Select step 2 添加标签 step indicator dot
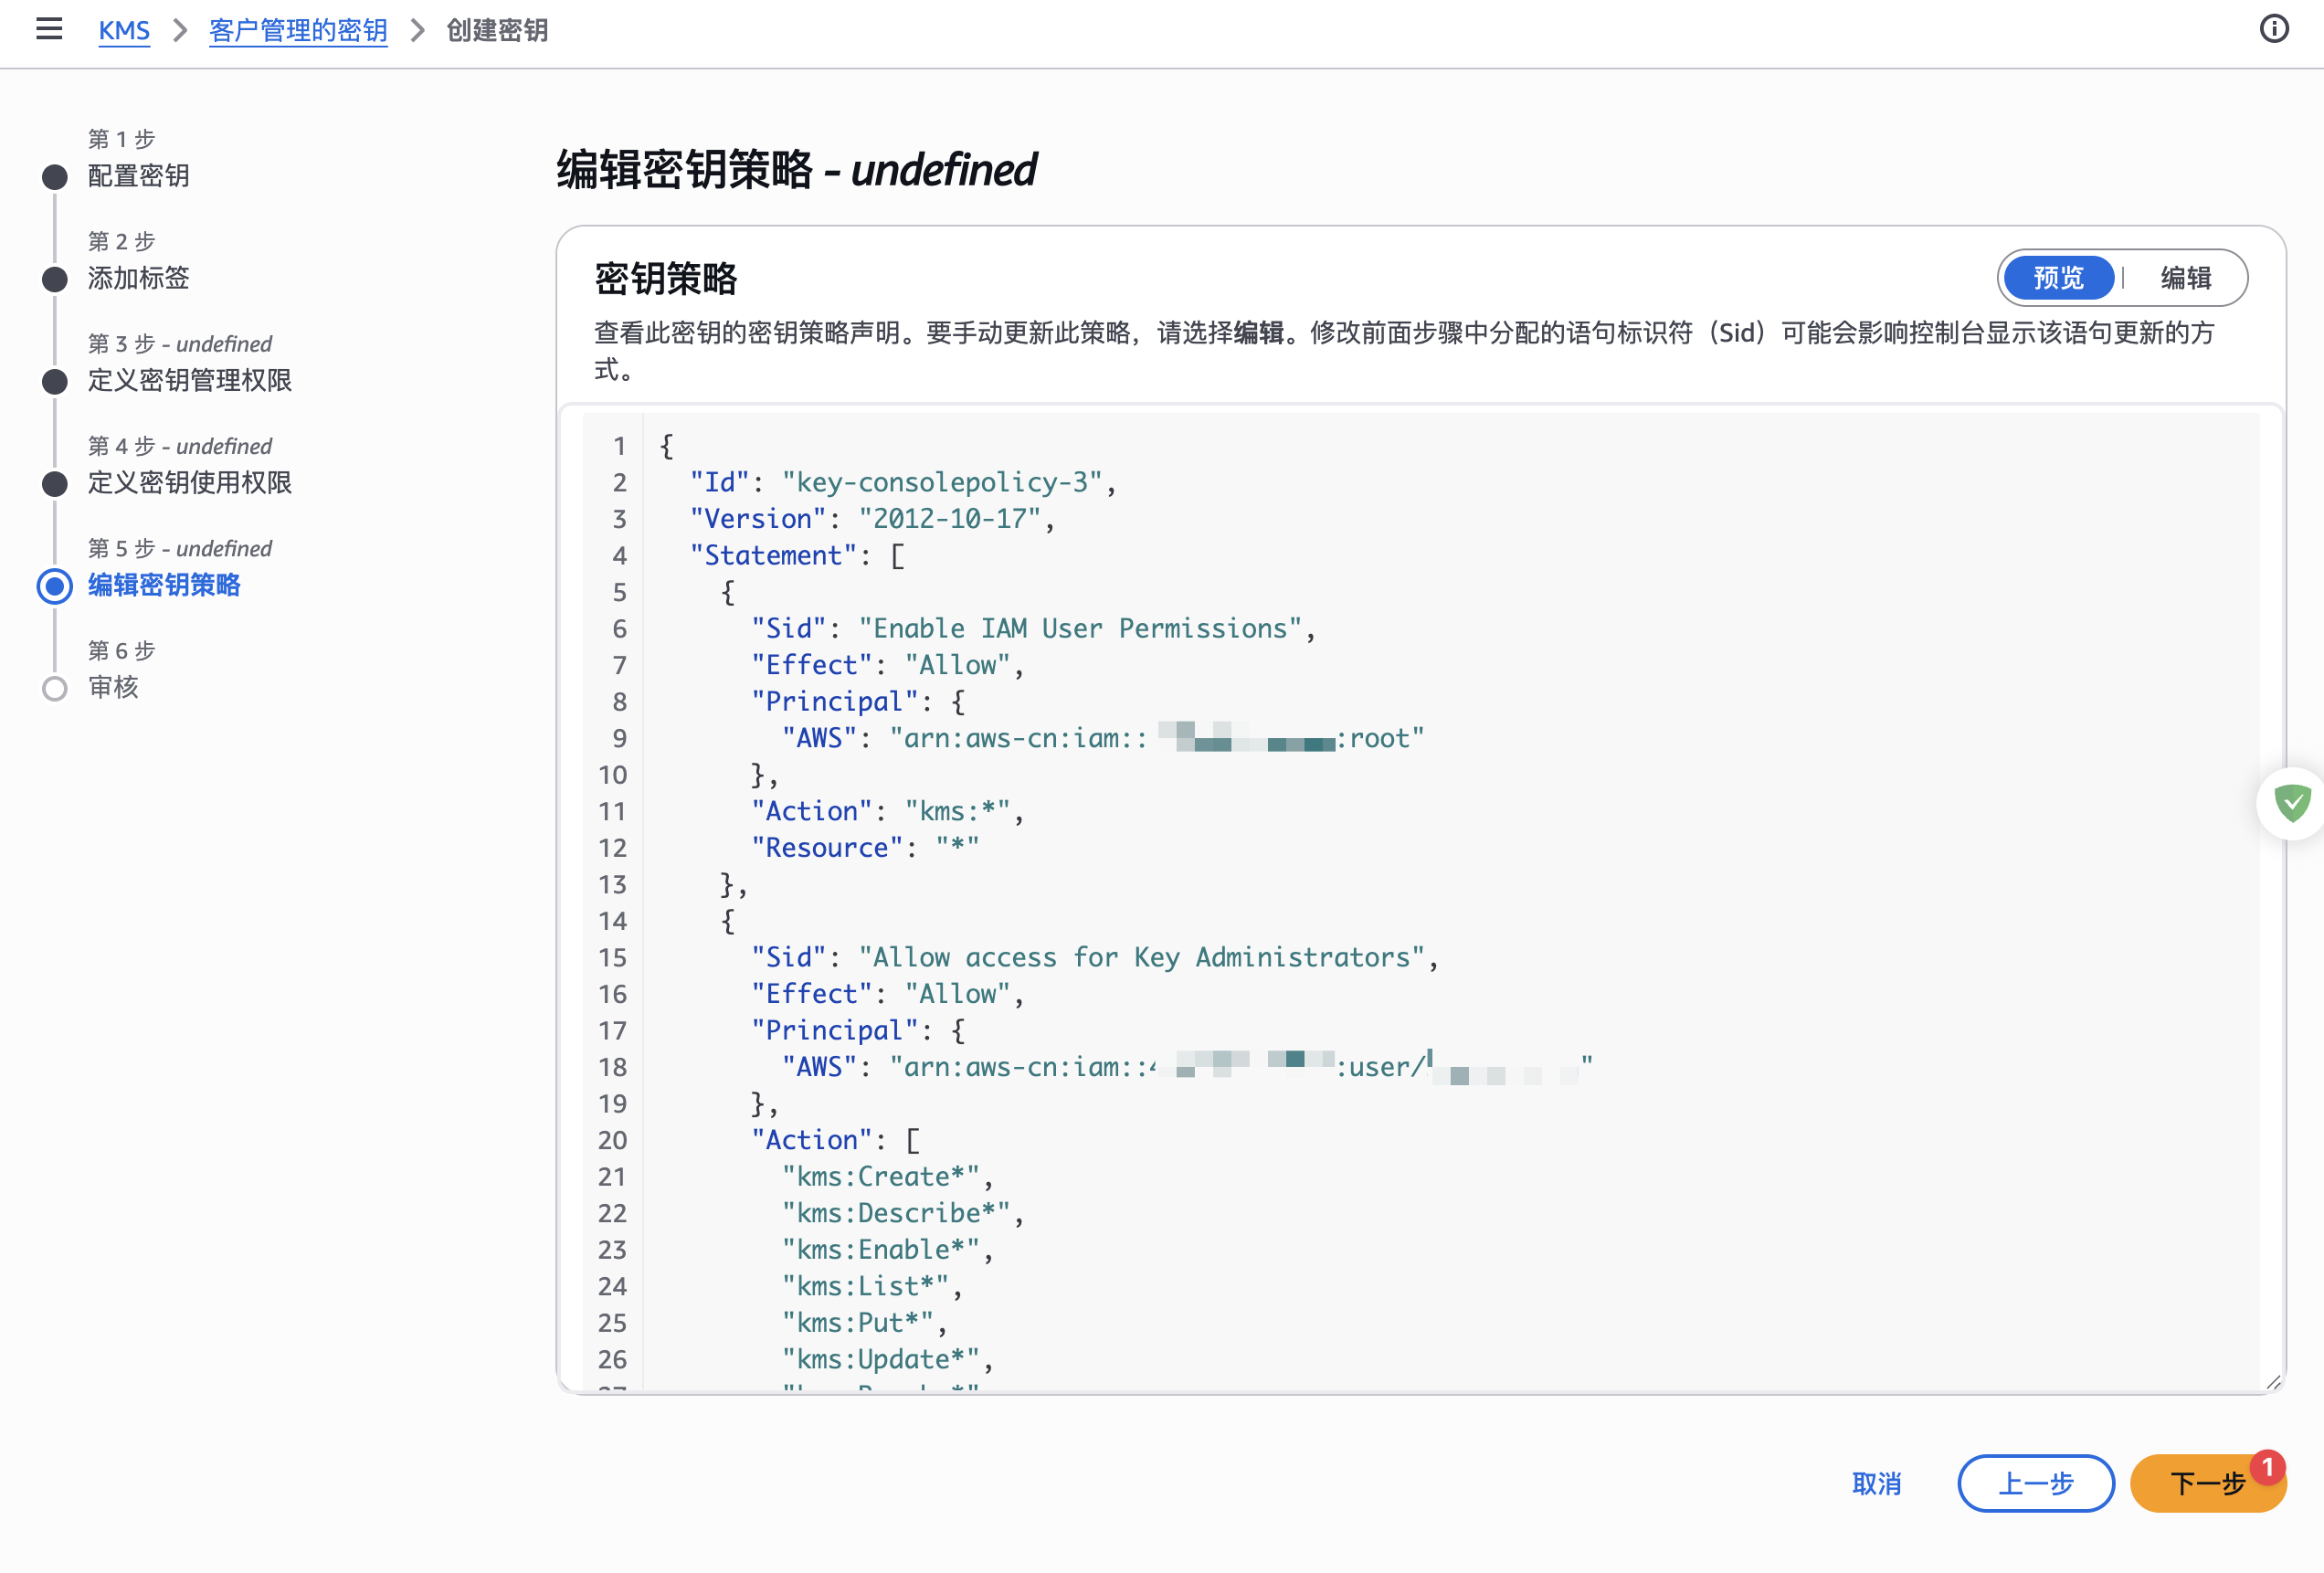Screen dimensions: 2324x1573 [x=54, y=280]
